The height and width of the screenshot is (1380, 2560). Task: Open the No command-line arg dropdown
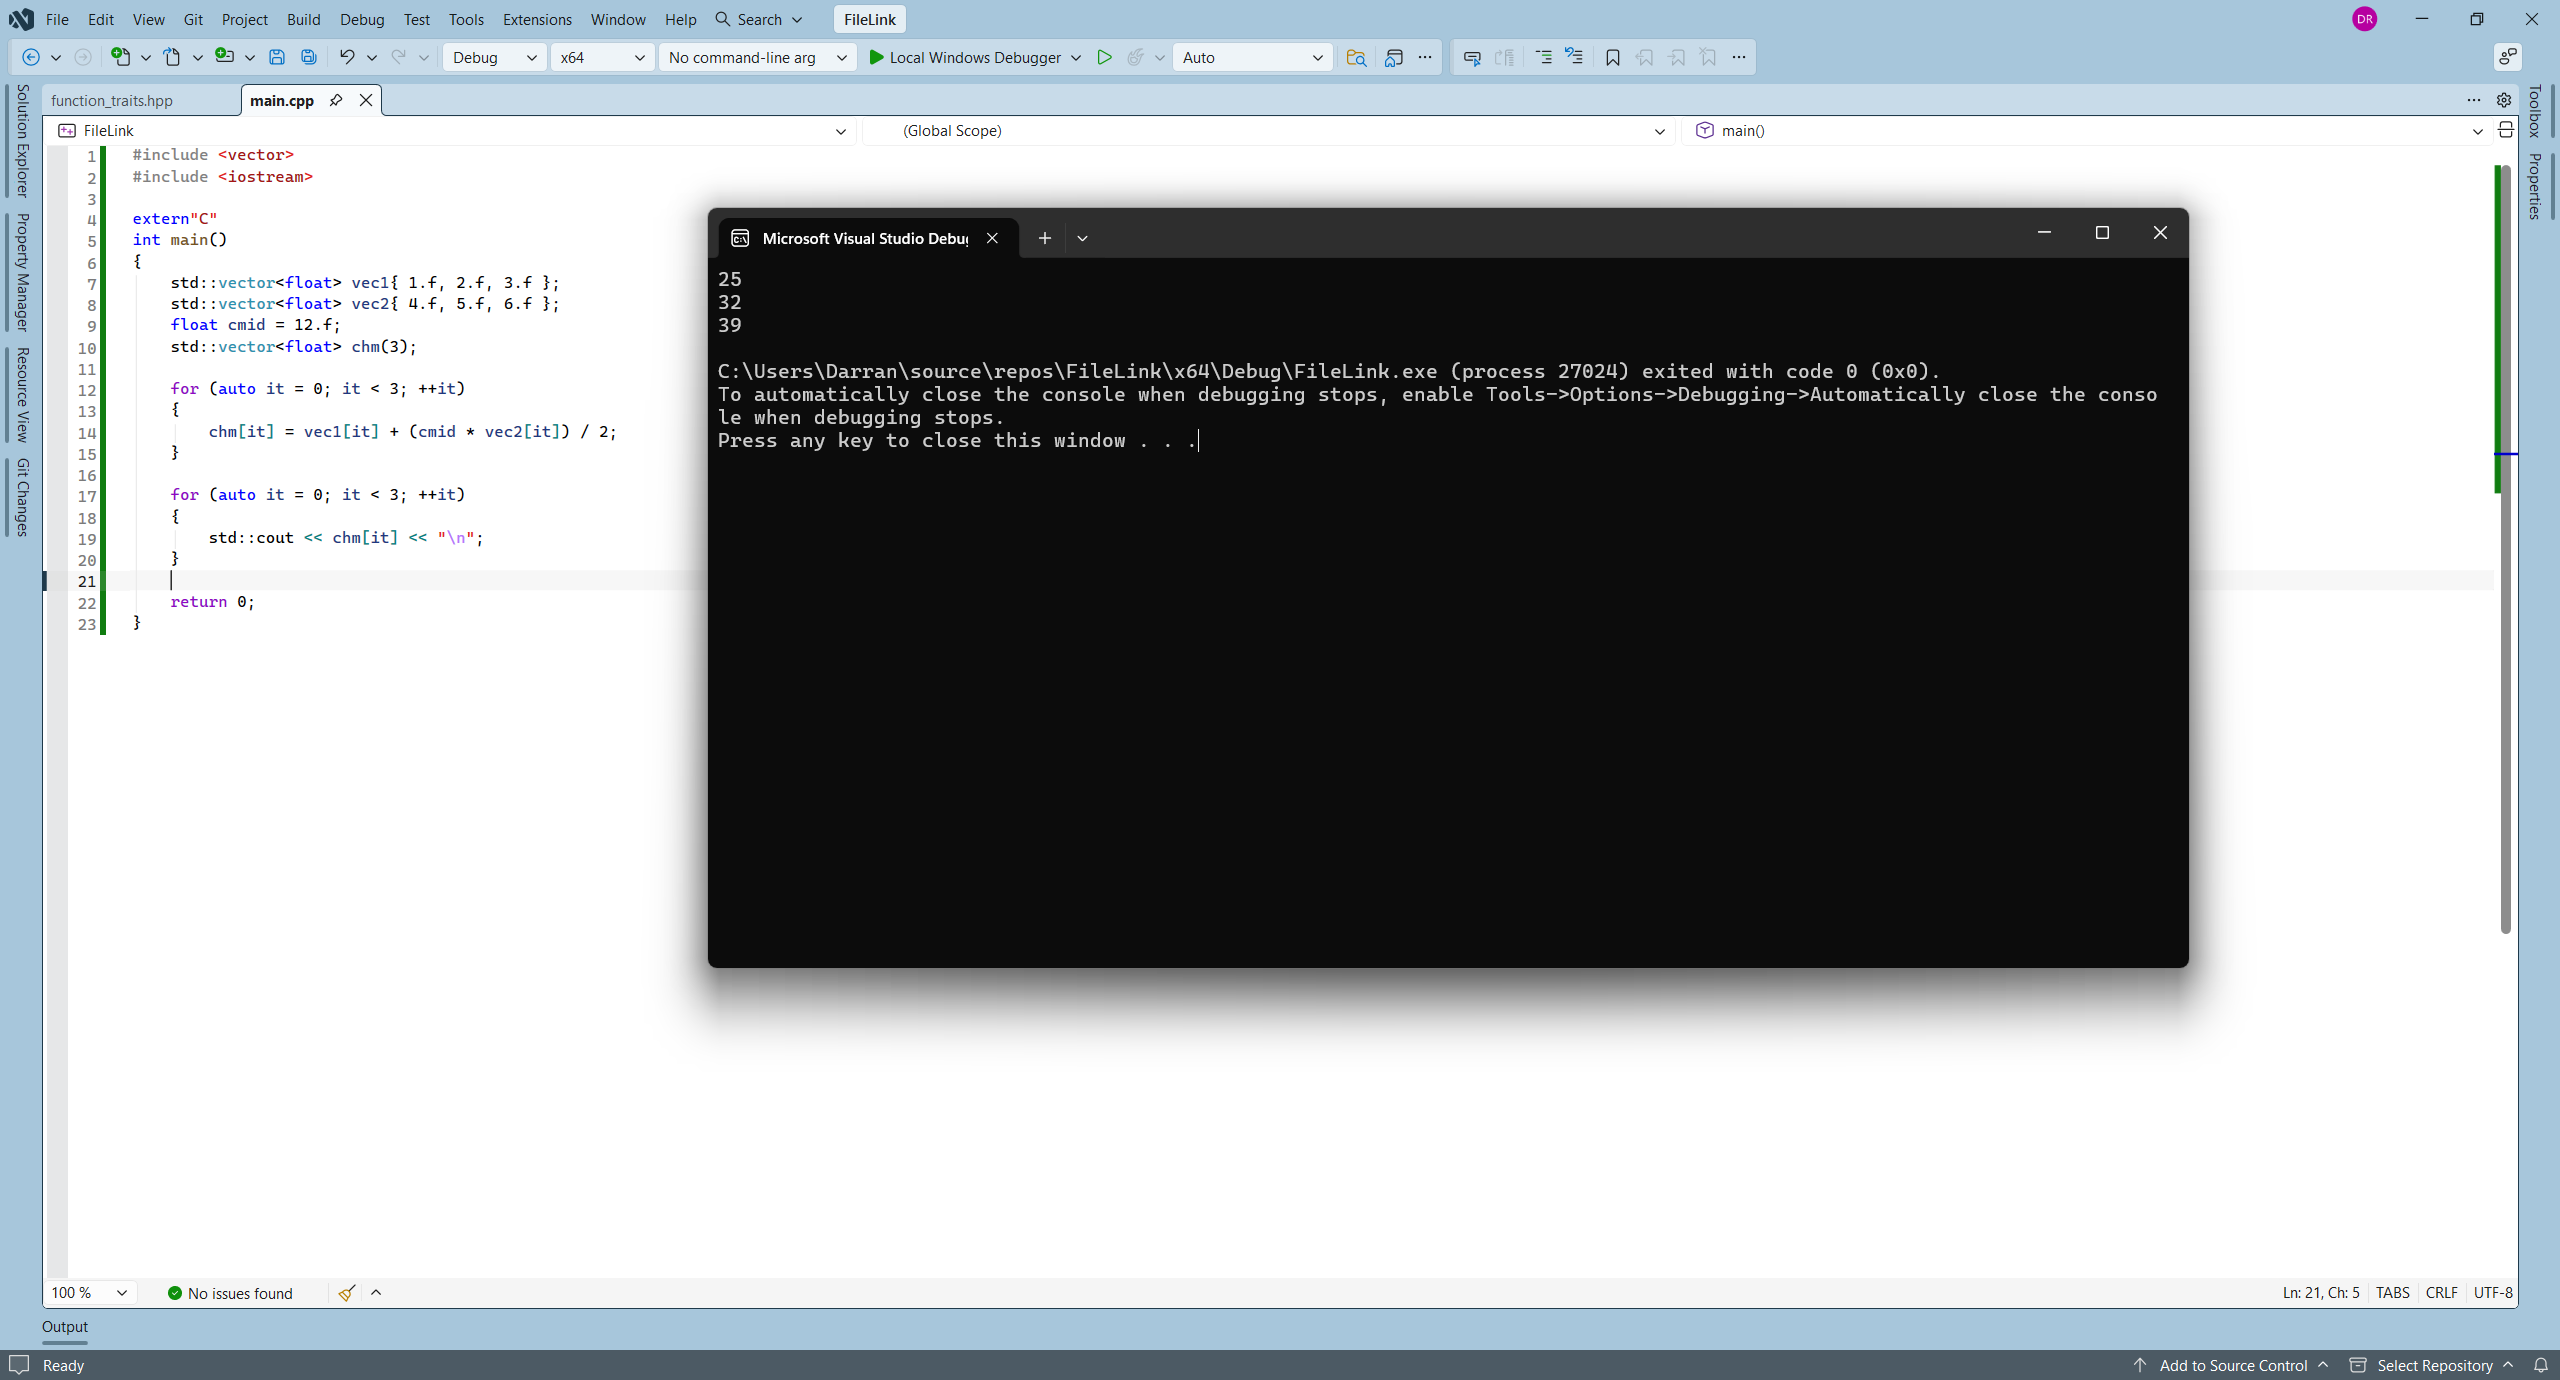coord(758,57)
